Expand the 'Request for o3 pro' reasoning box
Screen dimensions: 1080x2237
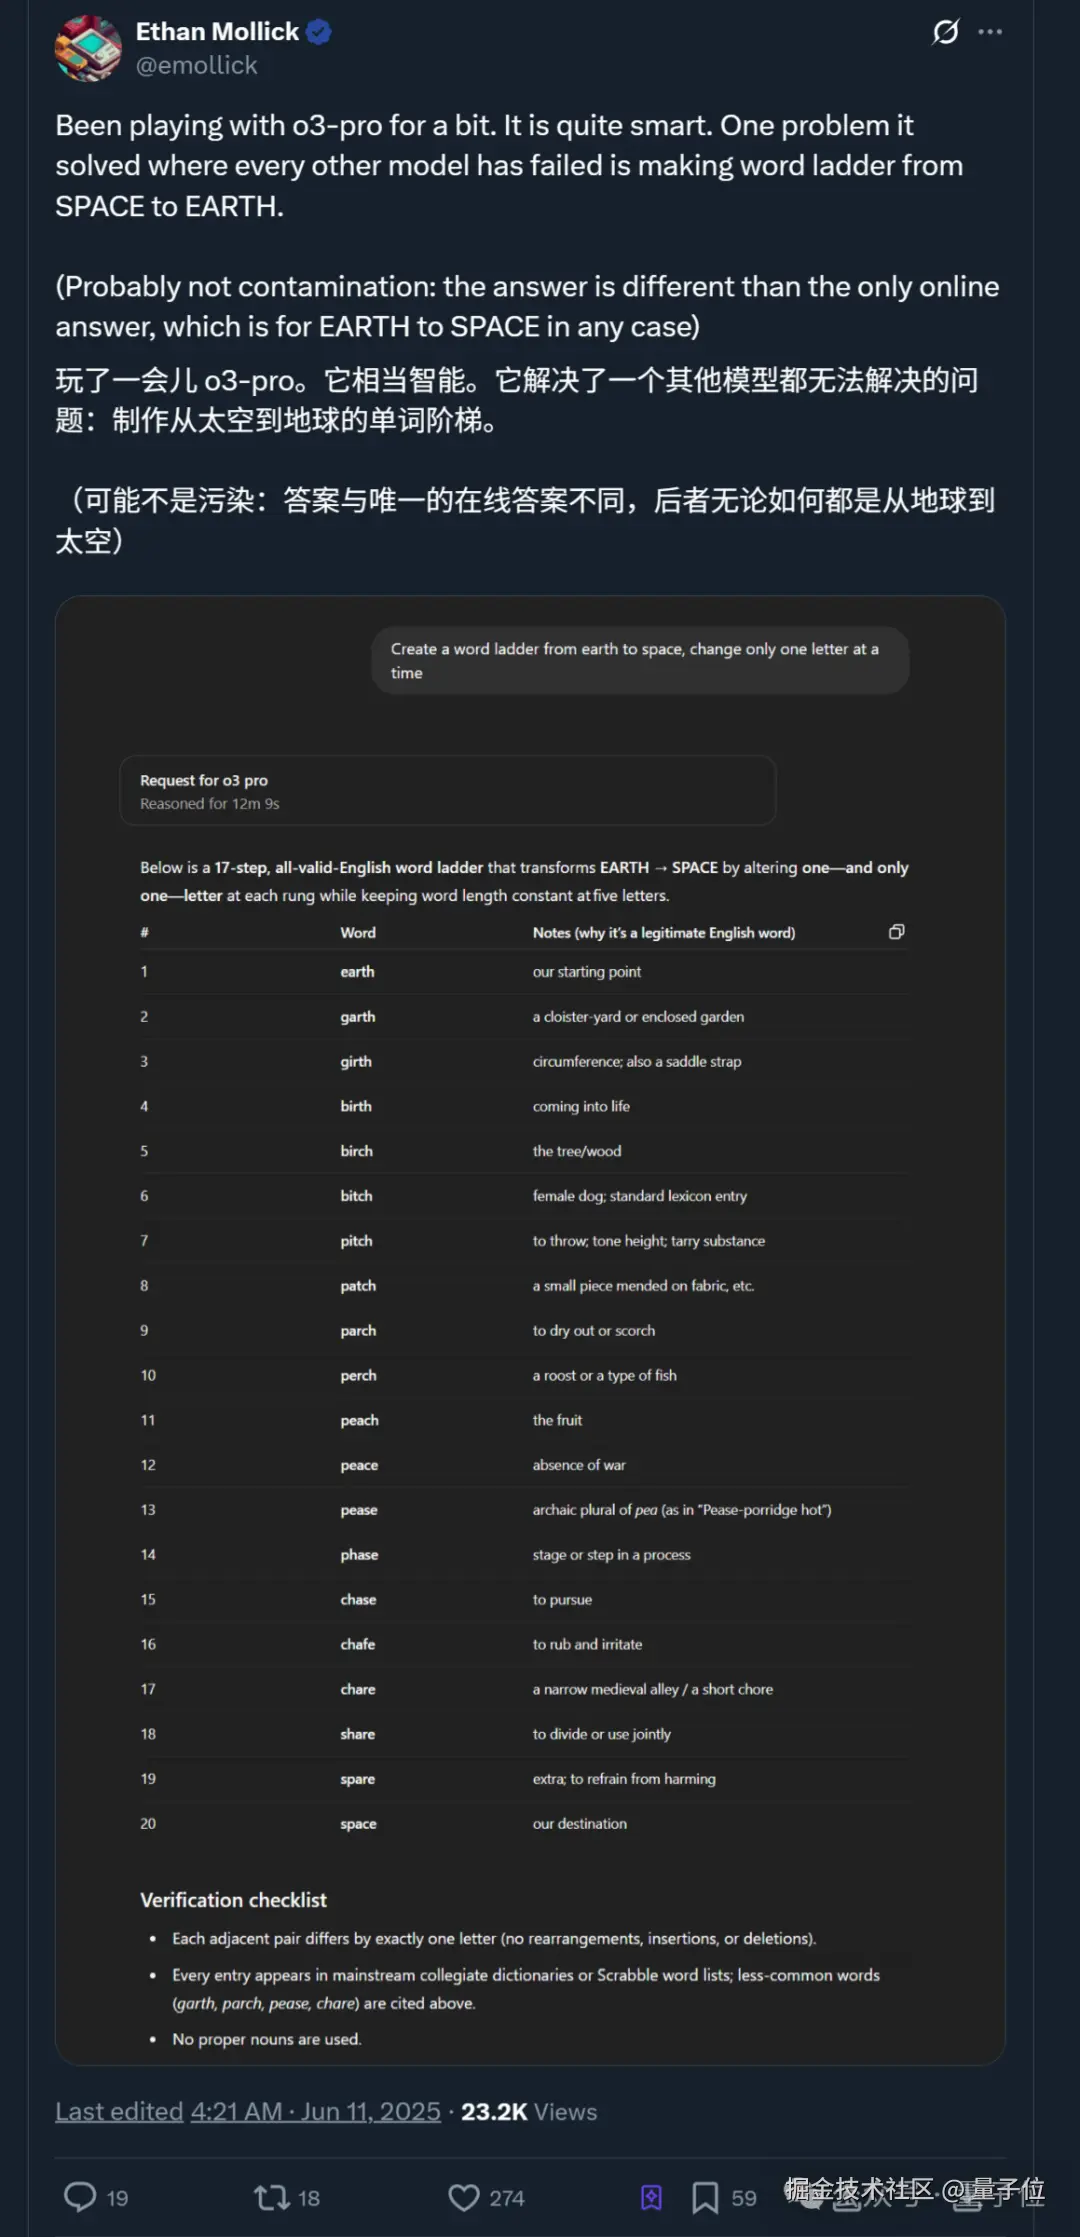447,791
